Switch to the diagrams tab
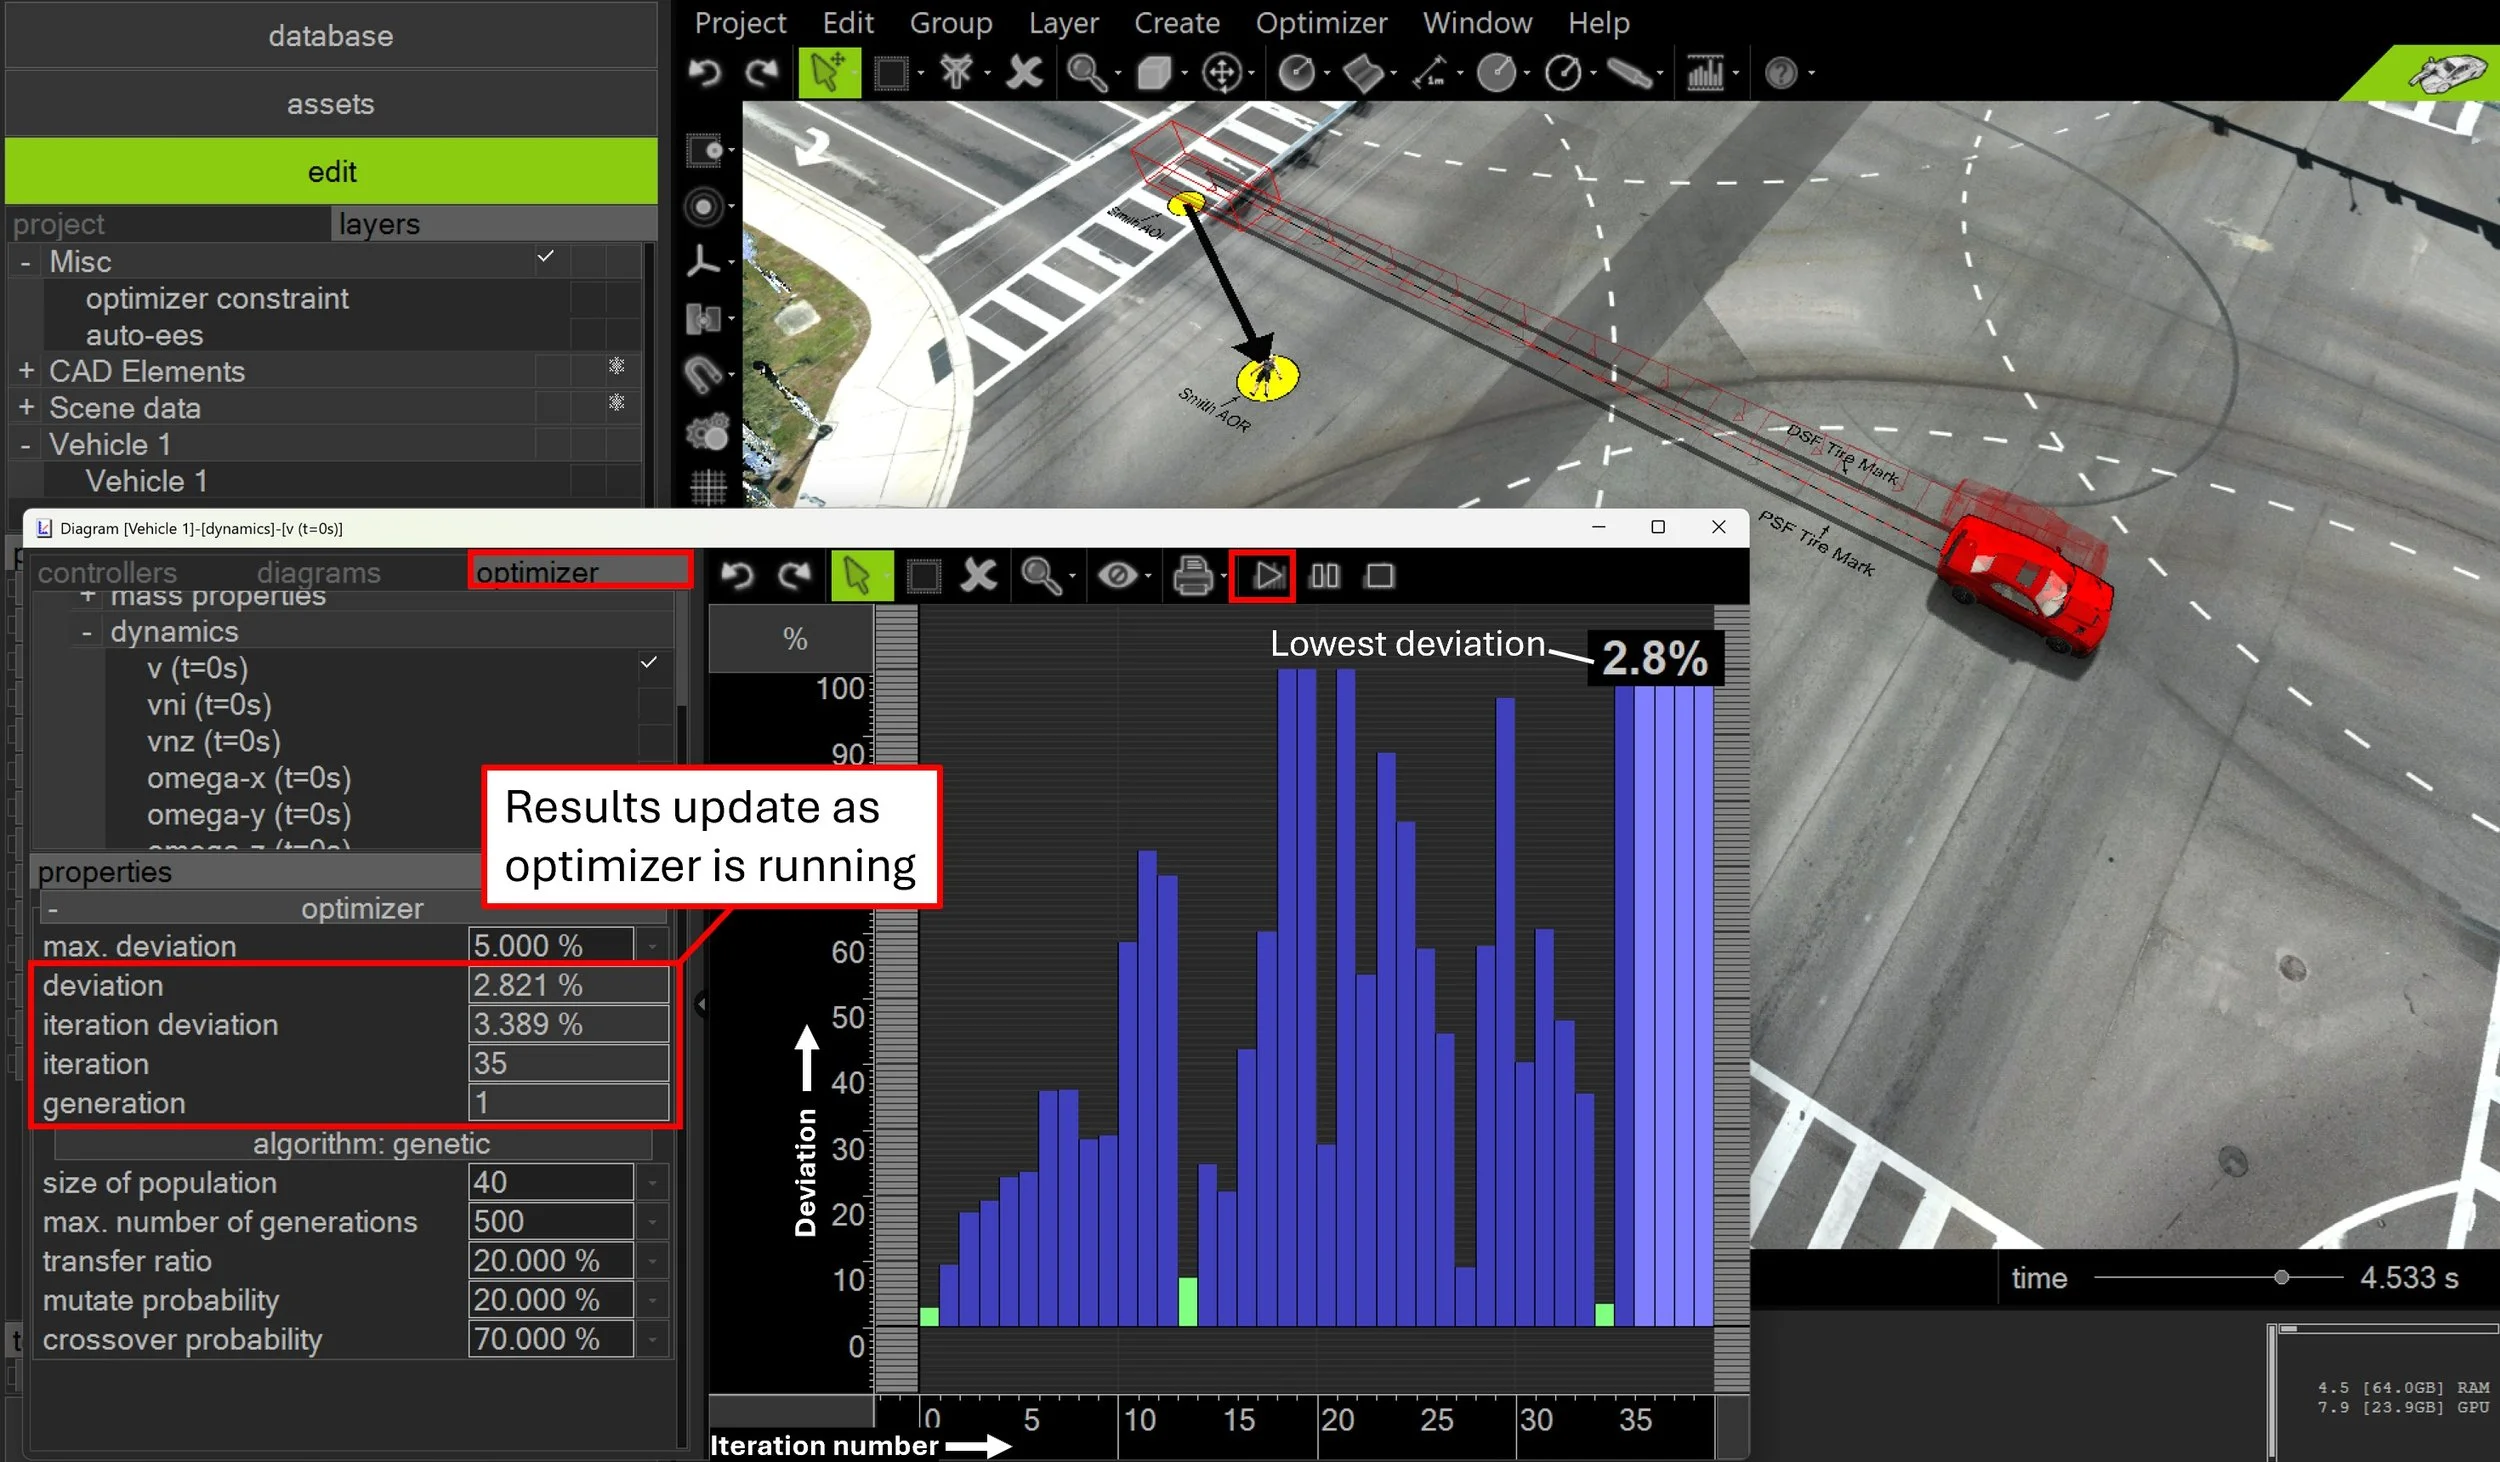 pos(318,572)
